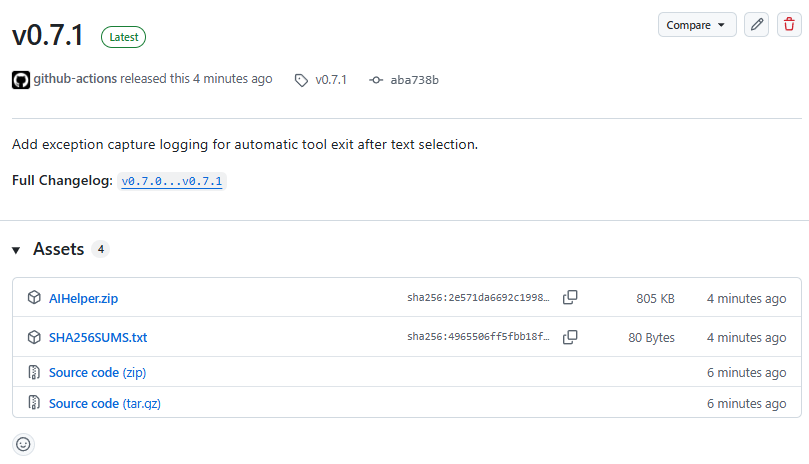Copy SHA256 hash for AIHelper.zip
Viewport: 809px width, 464px height.
tap(570, 297)
